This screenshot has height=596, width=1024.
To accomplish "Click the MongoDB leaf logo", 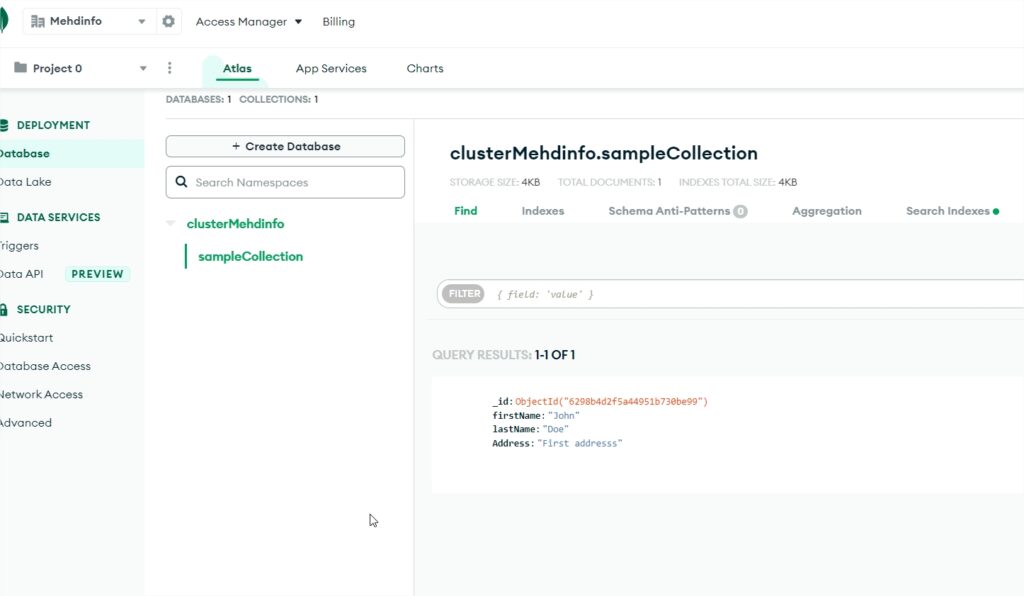I will tap(3, 20).
